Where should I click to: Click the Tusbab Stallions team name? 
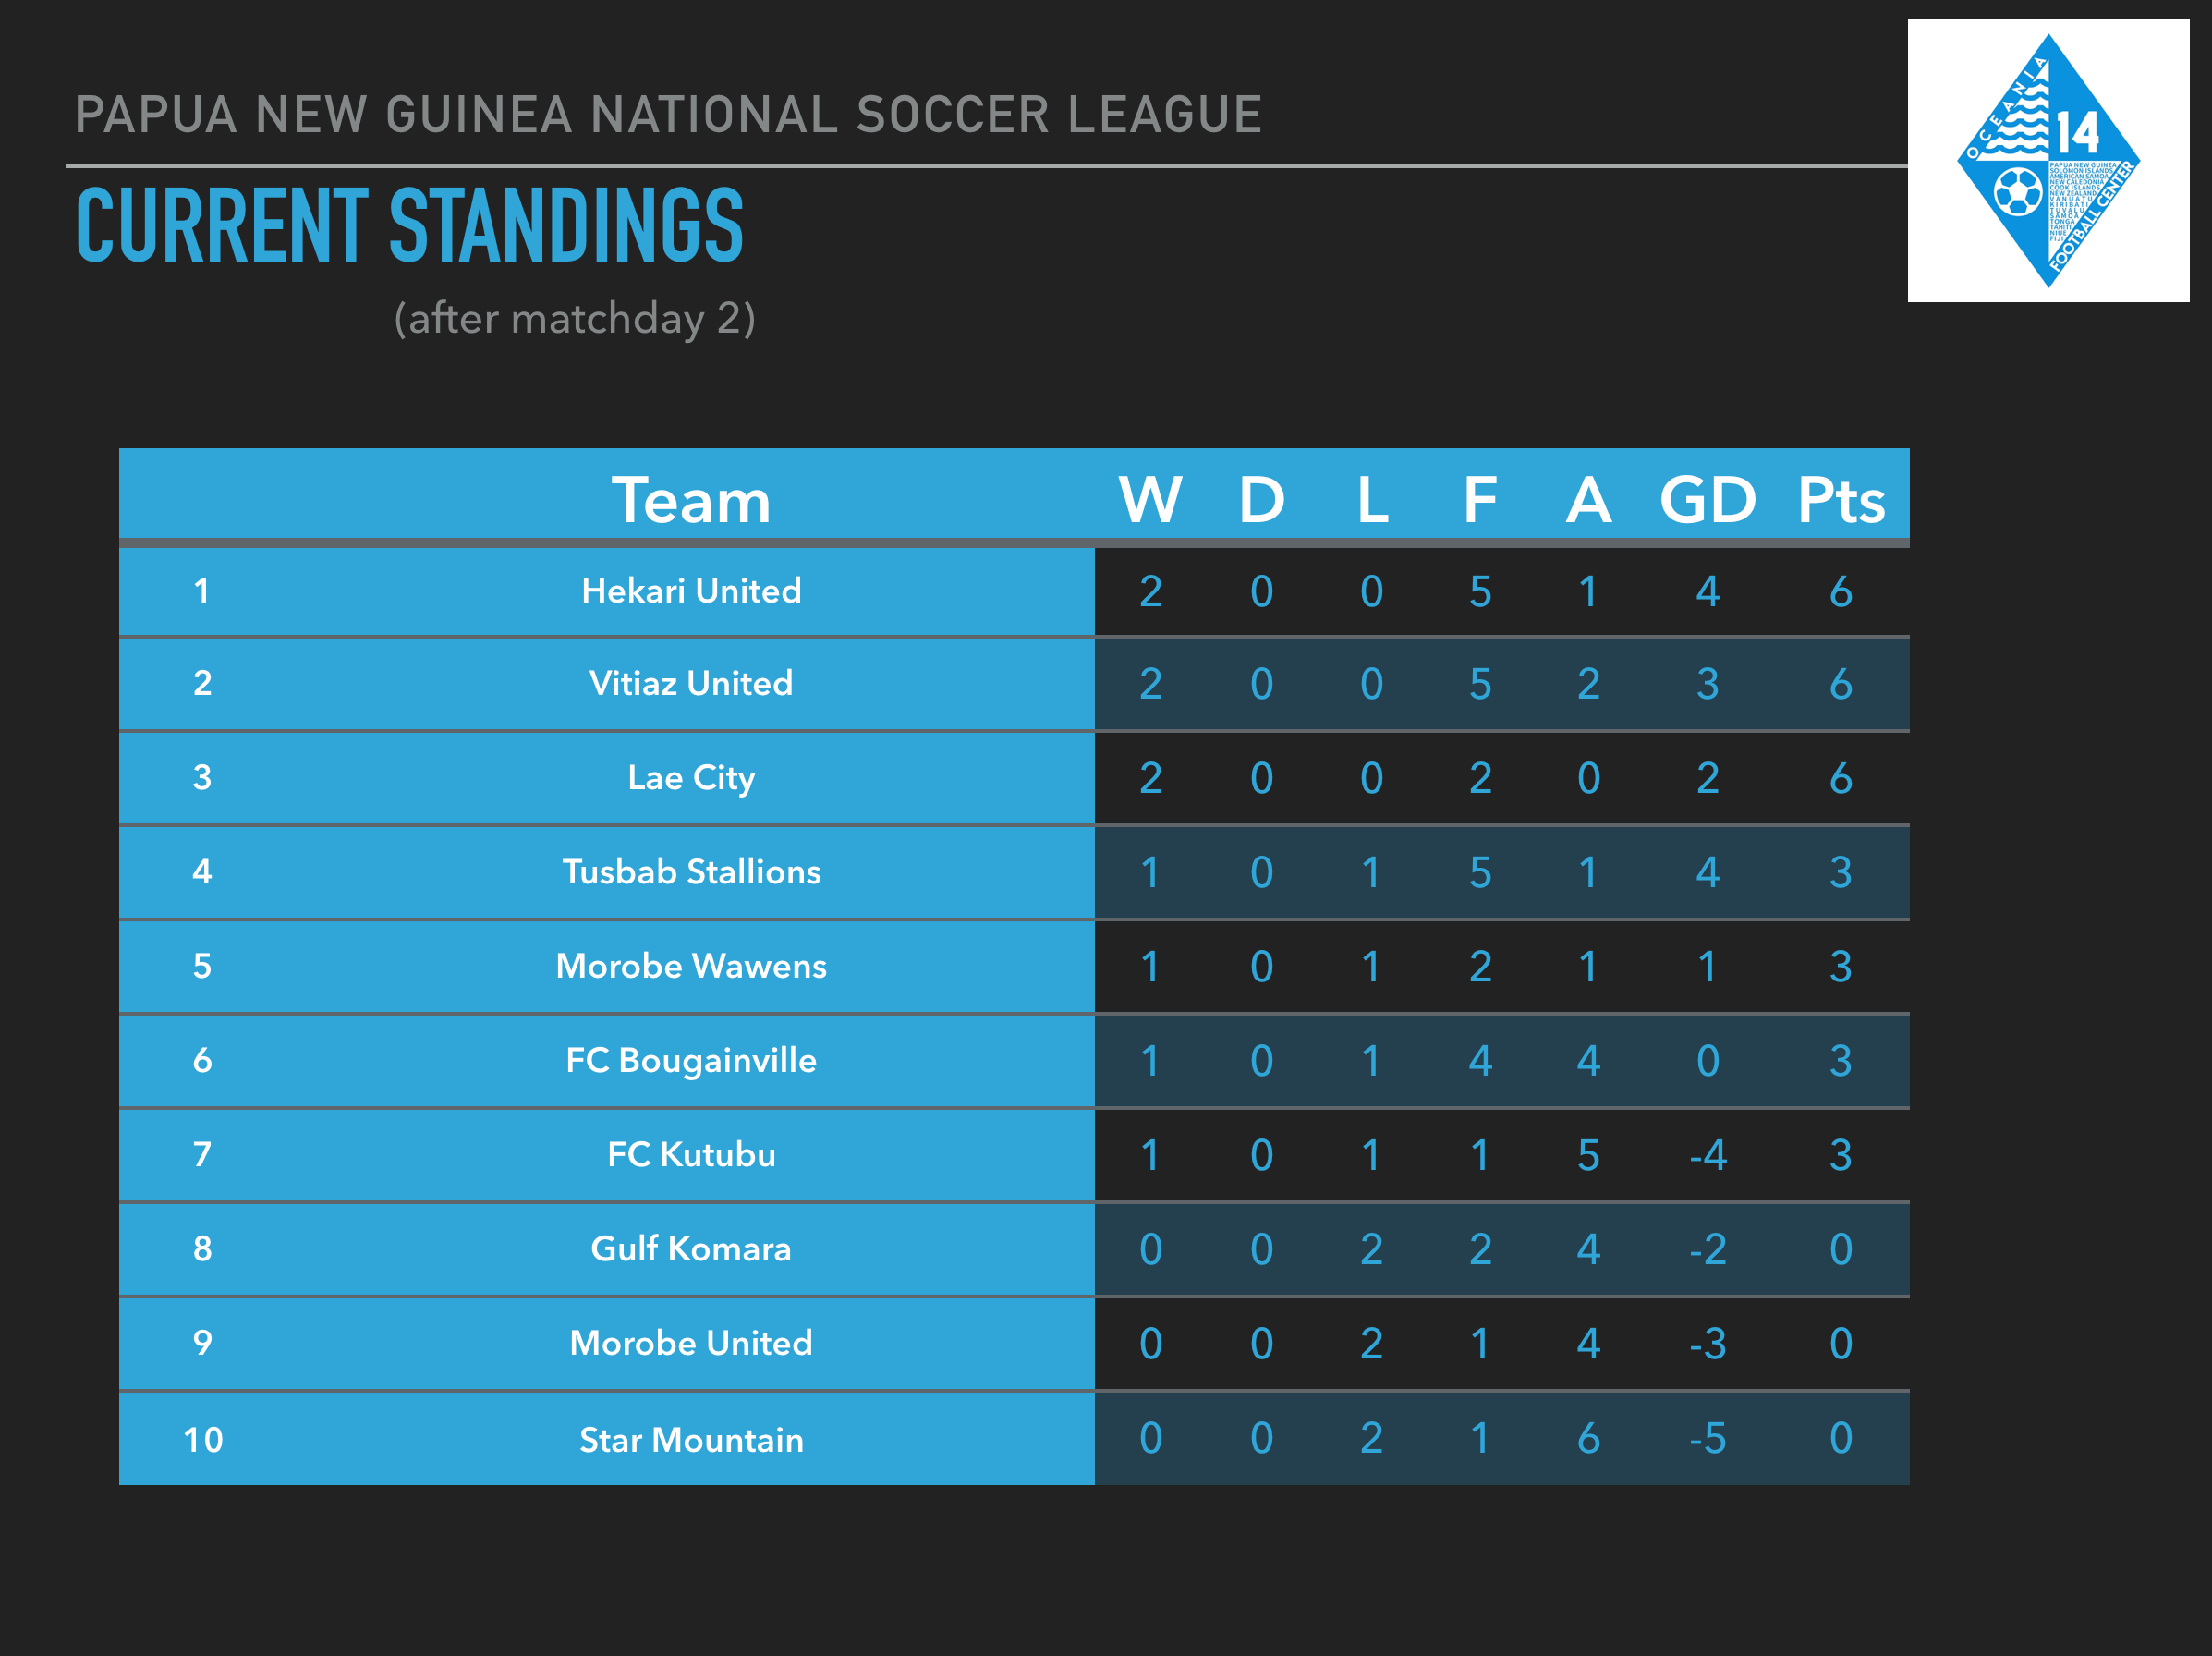coord(691,872)
